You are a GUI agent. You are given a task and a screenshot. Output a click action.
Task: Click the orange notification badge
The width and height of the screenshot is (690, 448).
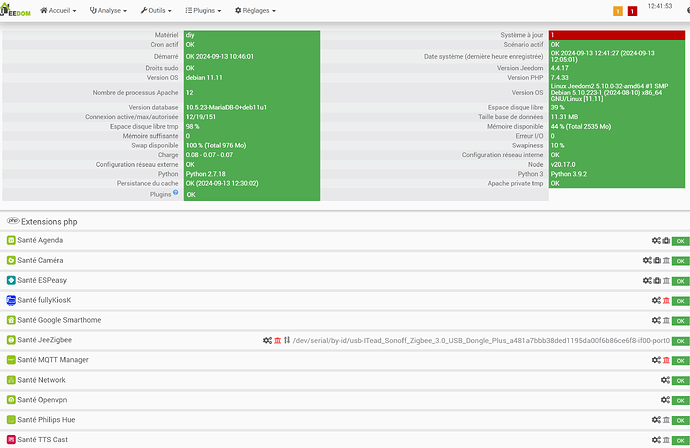pos(618,11)
